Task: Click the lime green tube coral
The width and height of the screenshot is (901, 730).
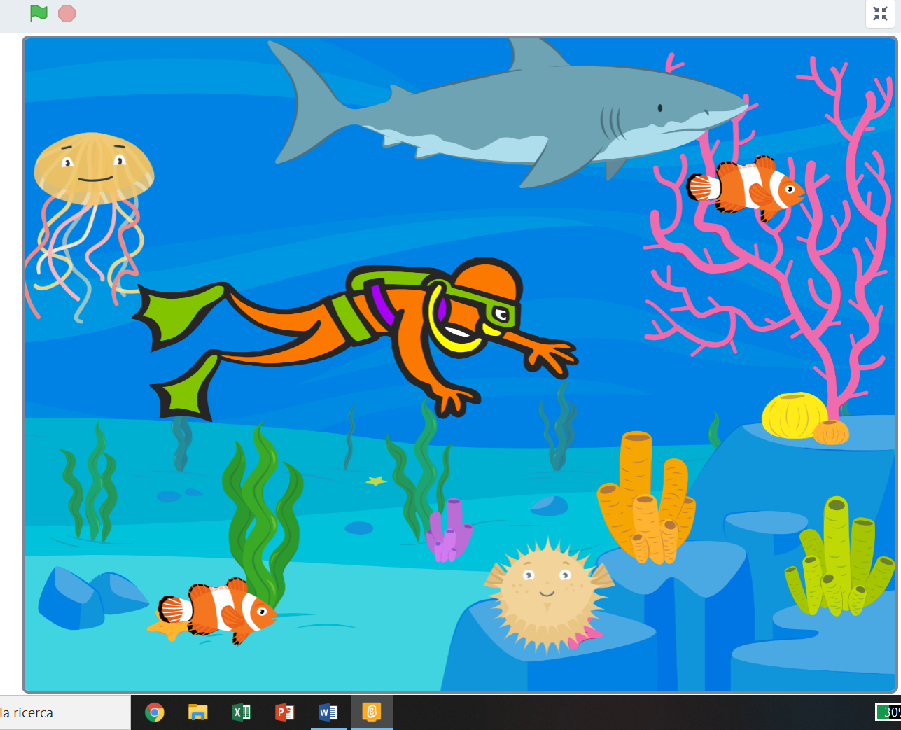Action: (x=840, y=558)
